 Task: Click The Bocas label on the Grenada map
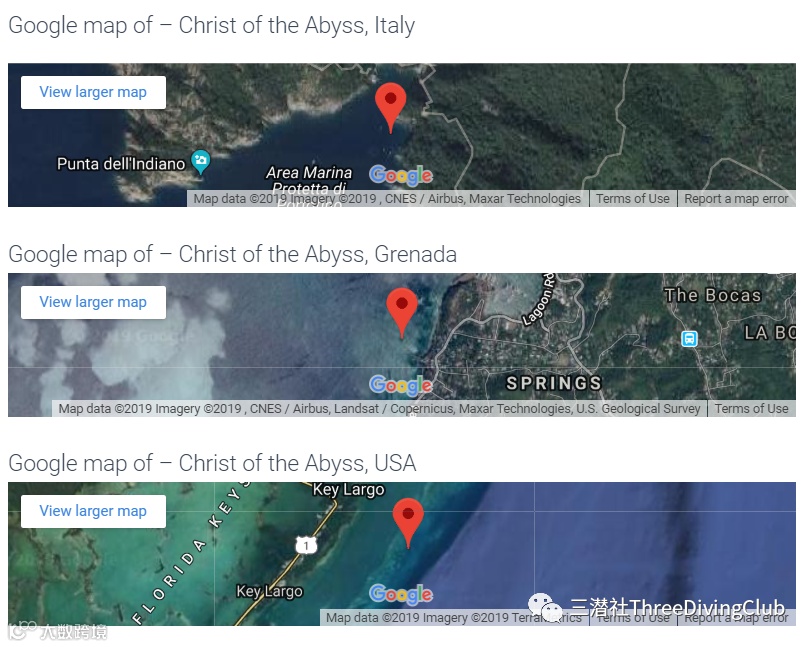pyautogui.click(x=713, y=295)
